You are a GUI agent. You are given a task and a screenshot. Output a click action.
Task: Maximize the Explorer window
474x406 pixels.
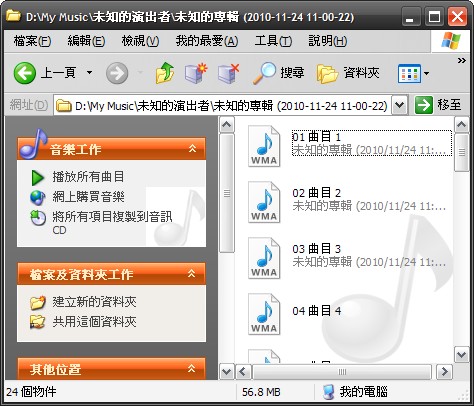434,17
